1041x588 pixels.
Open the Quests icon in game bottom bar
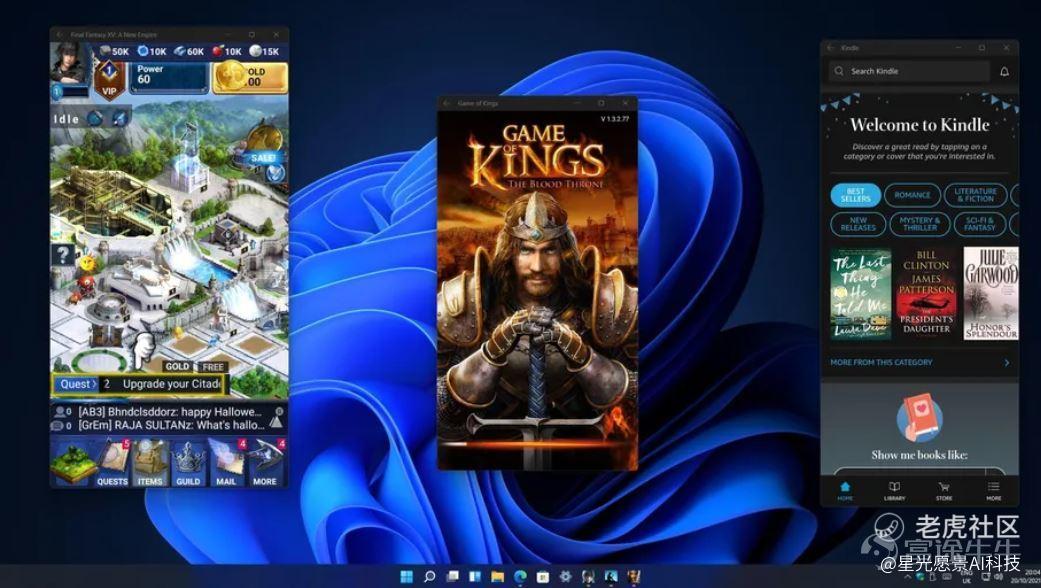pyautogui.click(x=112, y=463)
